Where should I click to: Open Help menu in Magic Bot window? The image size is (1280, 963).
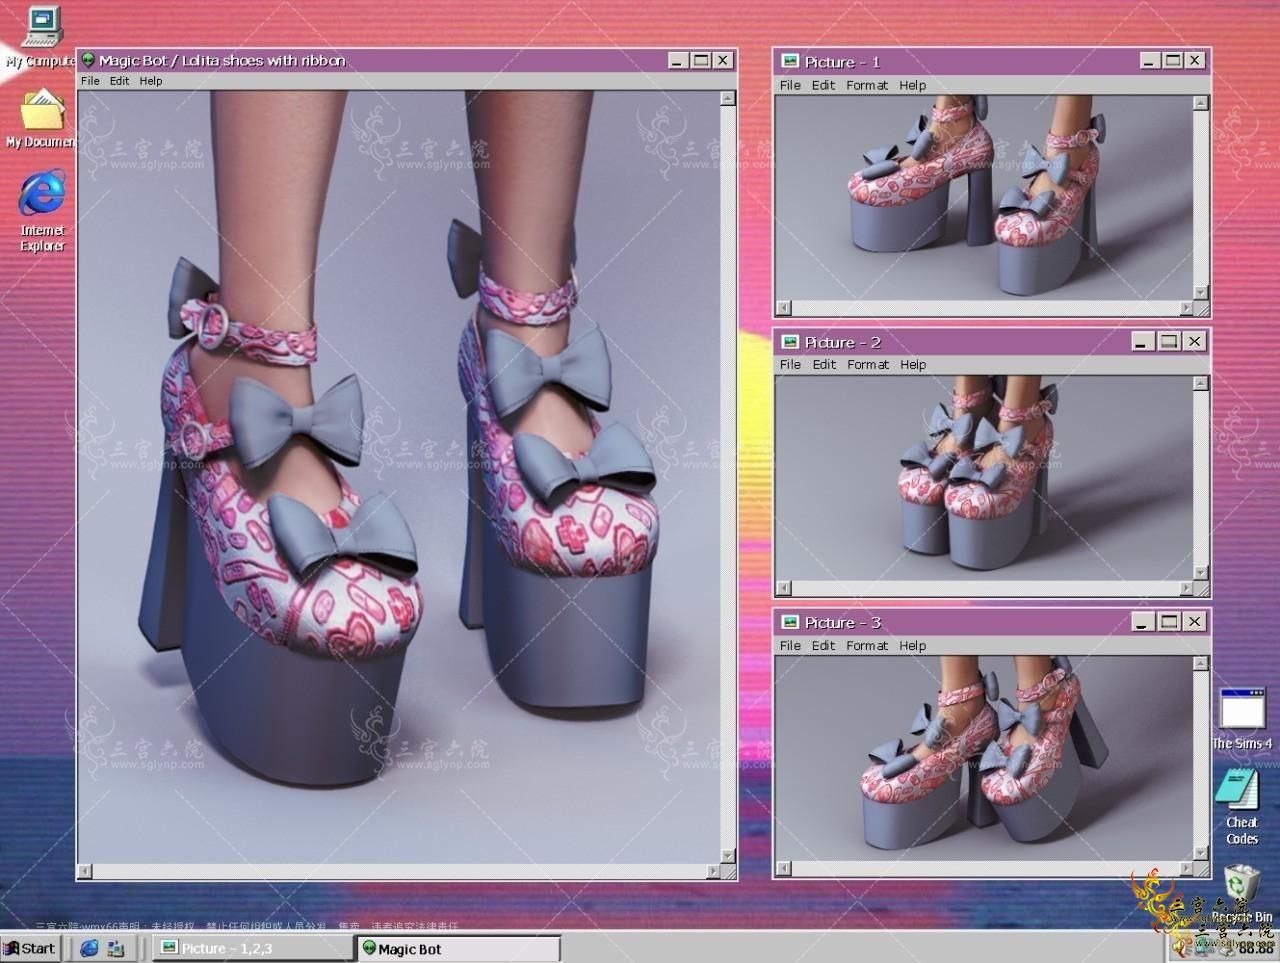pyautogui.click(x=151, y=81)
